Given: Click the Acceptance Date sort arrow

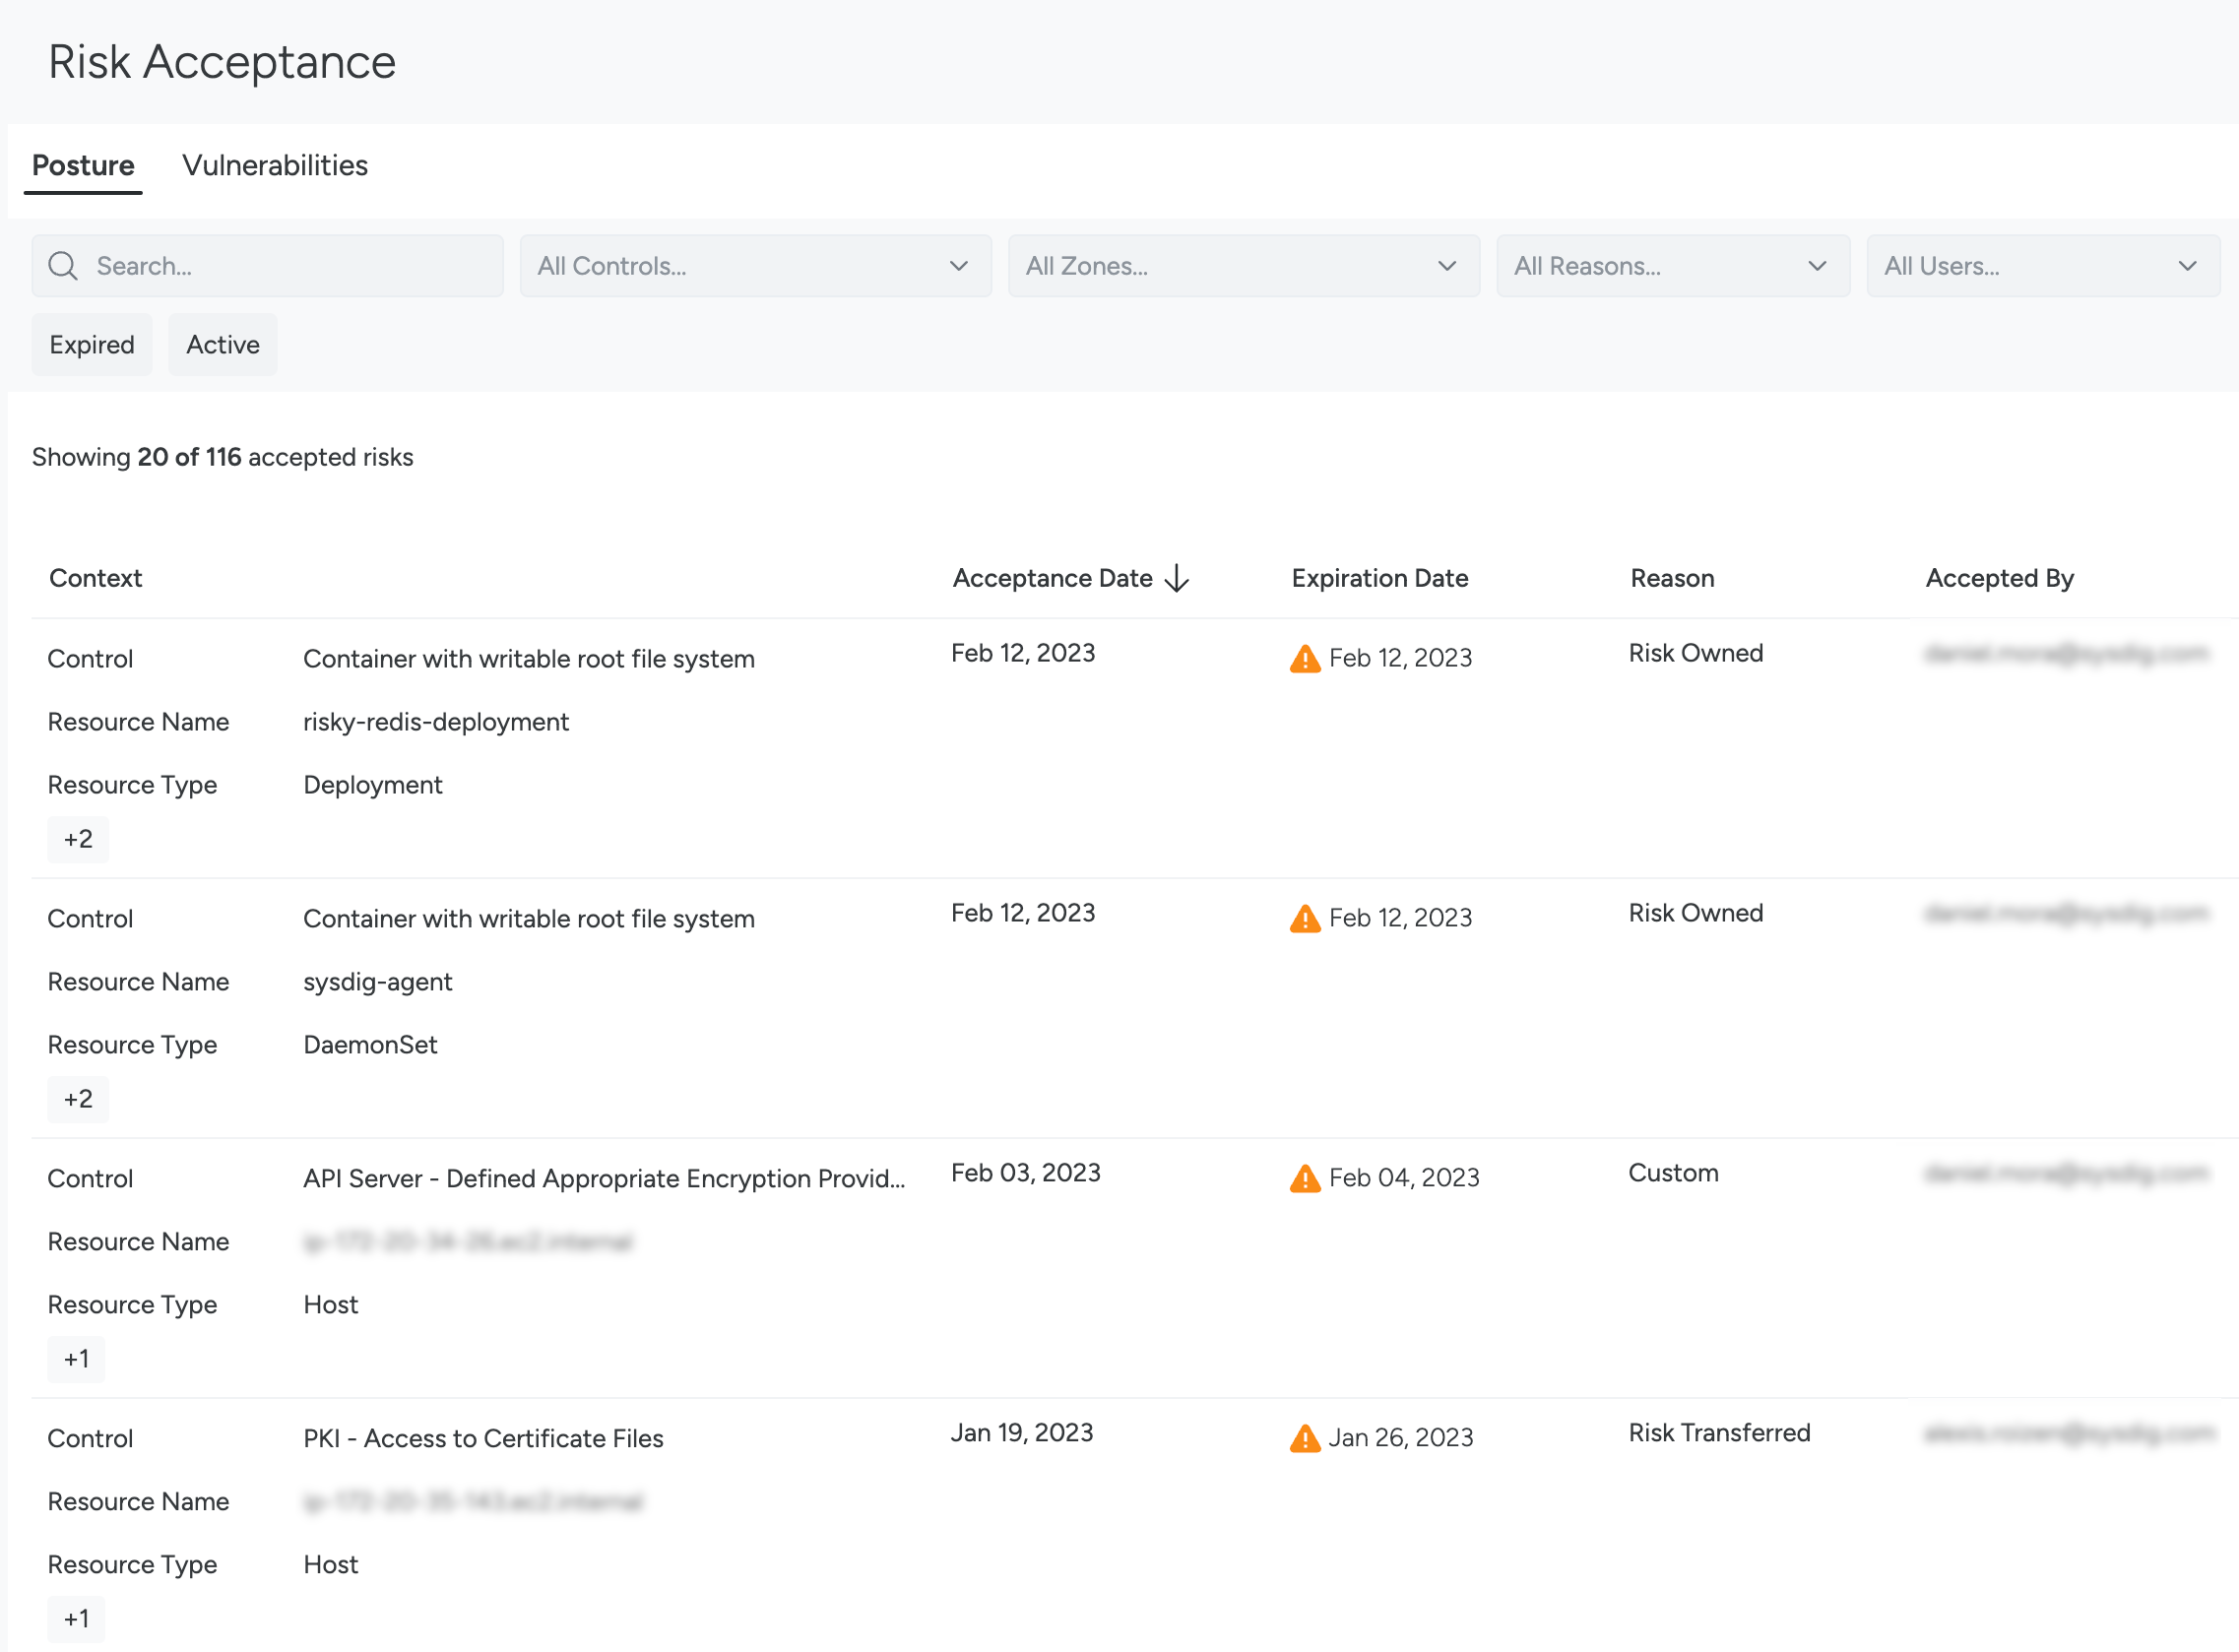Looking at the screenshot, I should (x=1177, y=578).
